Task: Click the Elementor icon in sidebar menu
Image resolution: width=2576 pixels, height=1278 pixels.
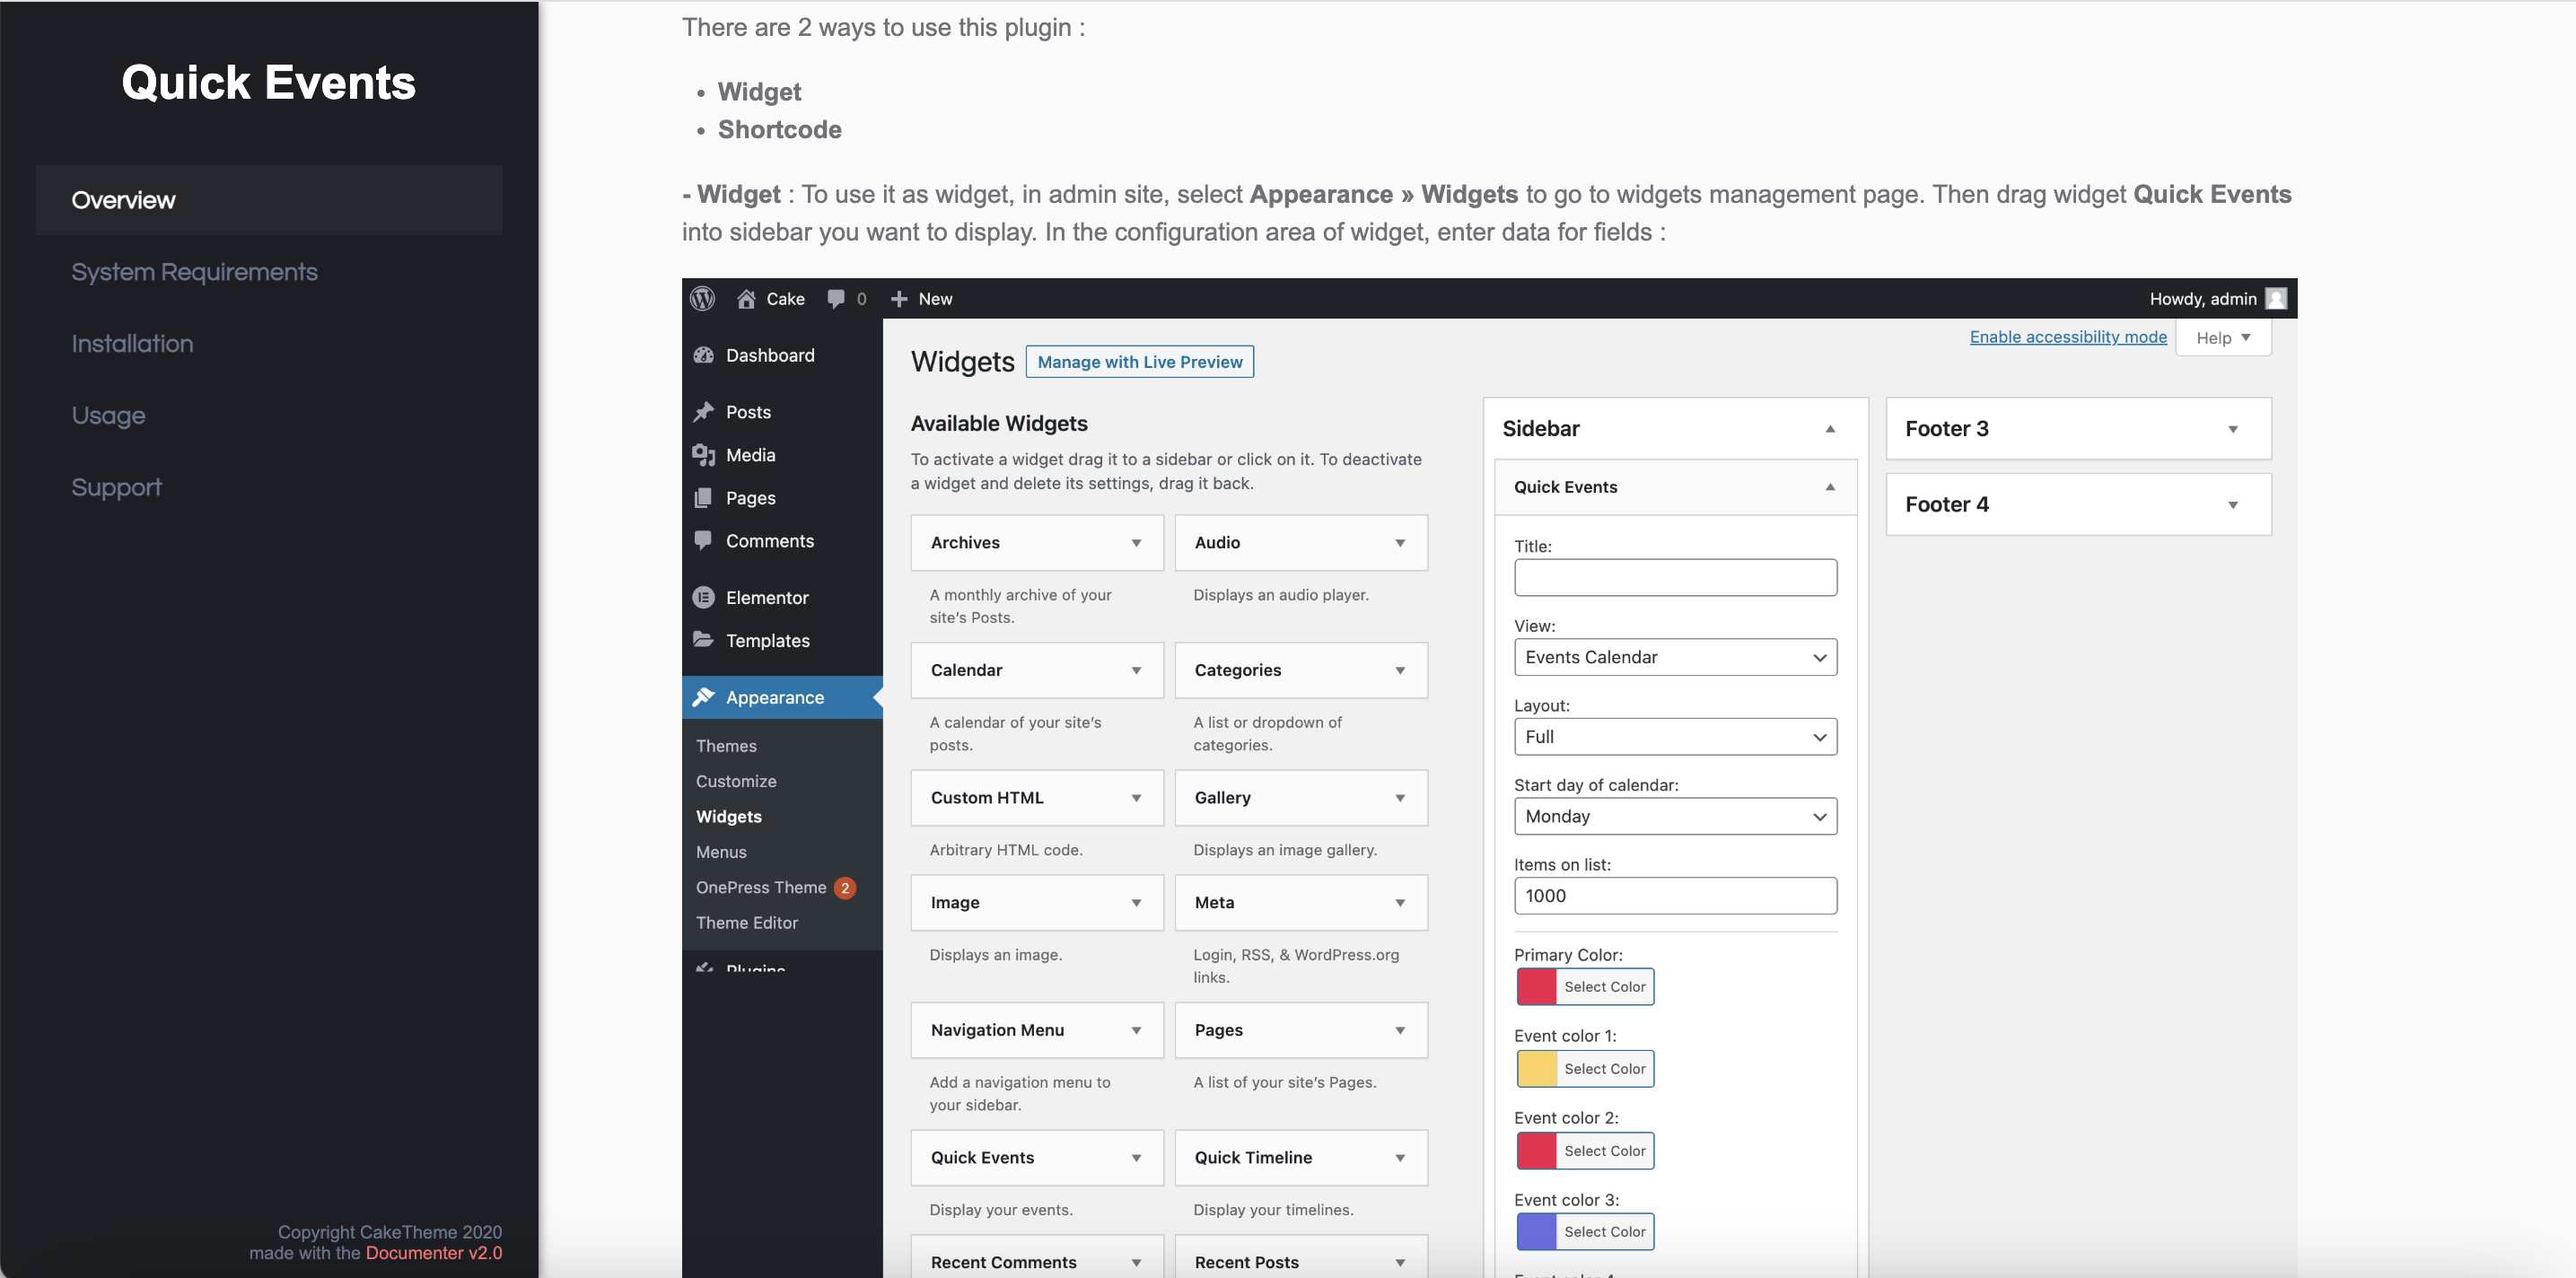Action: (704, 598)
